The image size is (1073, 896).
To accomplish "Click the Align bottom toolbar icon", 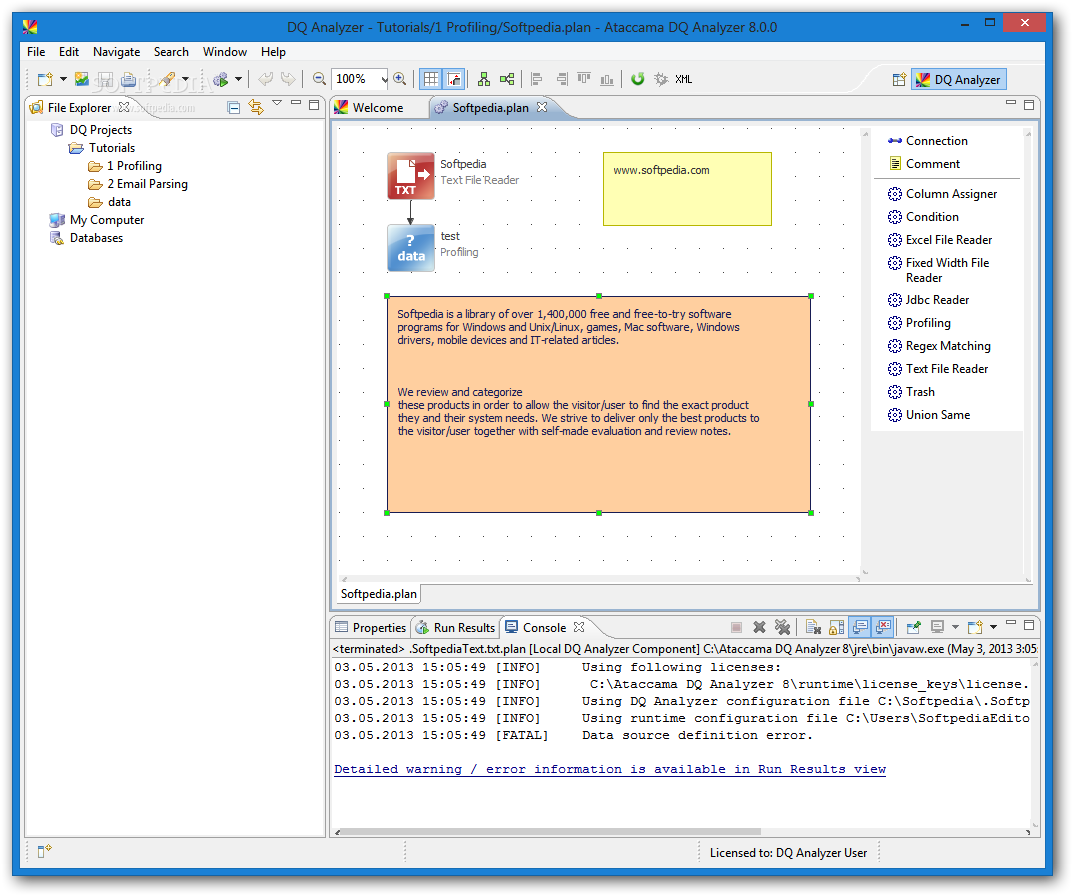I will pyautogui.click(x=607, y=79).
